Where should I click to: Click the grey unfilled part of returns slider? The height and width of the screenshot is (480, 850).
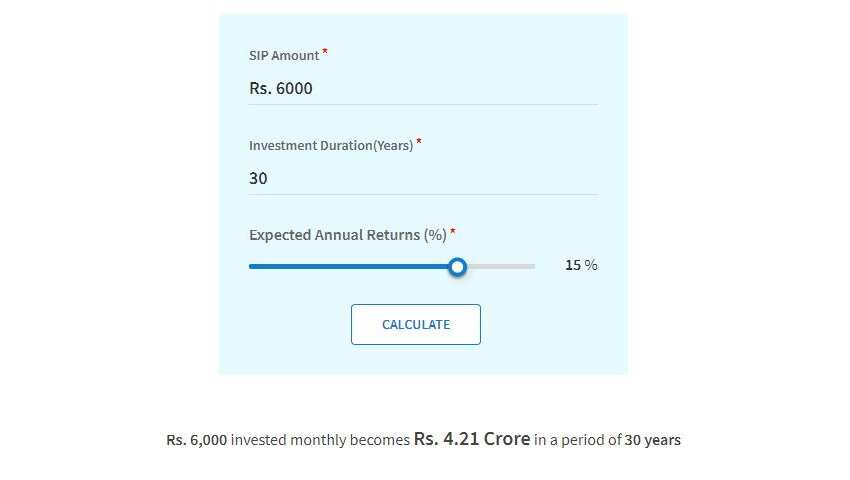pos(501,266)
